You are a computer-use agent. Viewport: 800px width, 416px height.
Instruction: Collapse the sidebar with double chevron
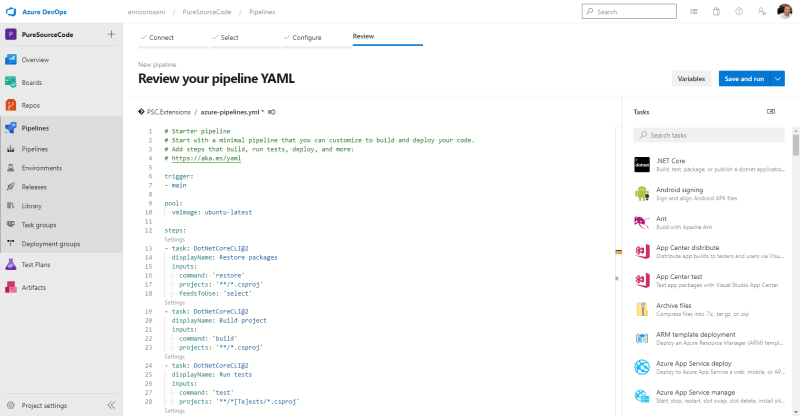[x=111, y=405]
